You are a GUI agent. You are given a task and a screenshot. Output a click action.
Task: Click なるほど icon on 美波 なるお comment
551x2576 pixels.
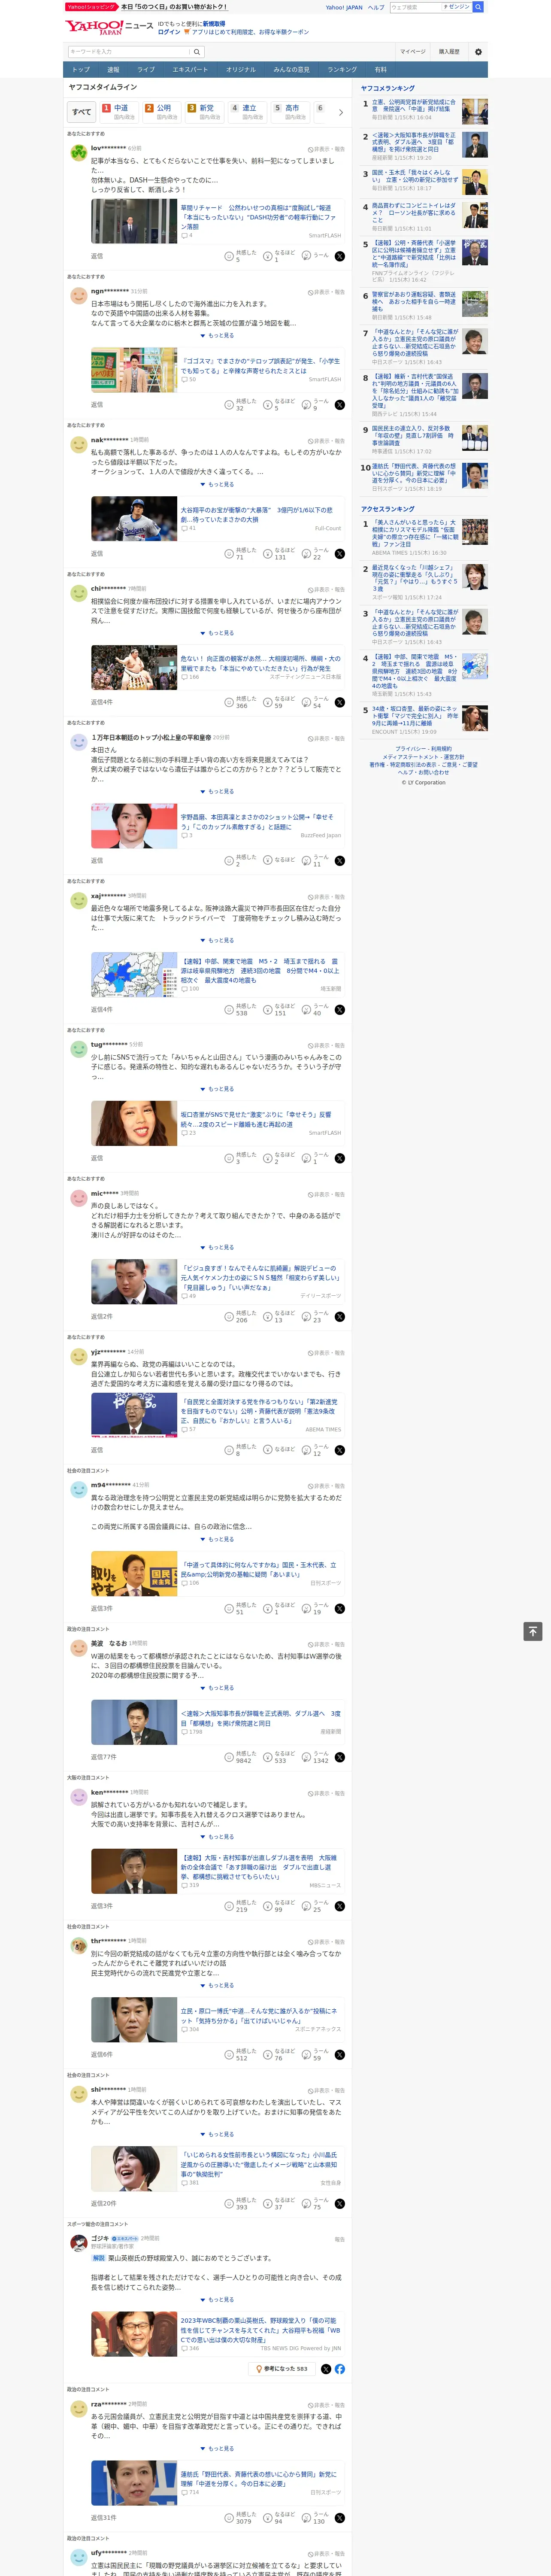click(x=268, y=1757)
